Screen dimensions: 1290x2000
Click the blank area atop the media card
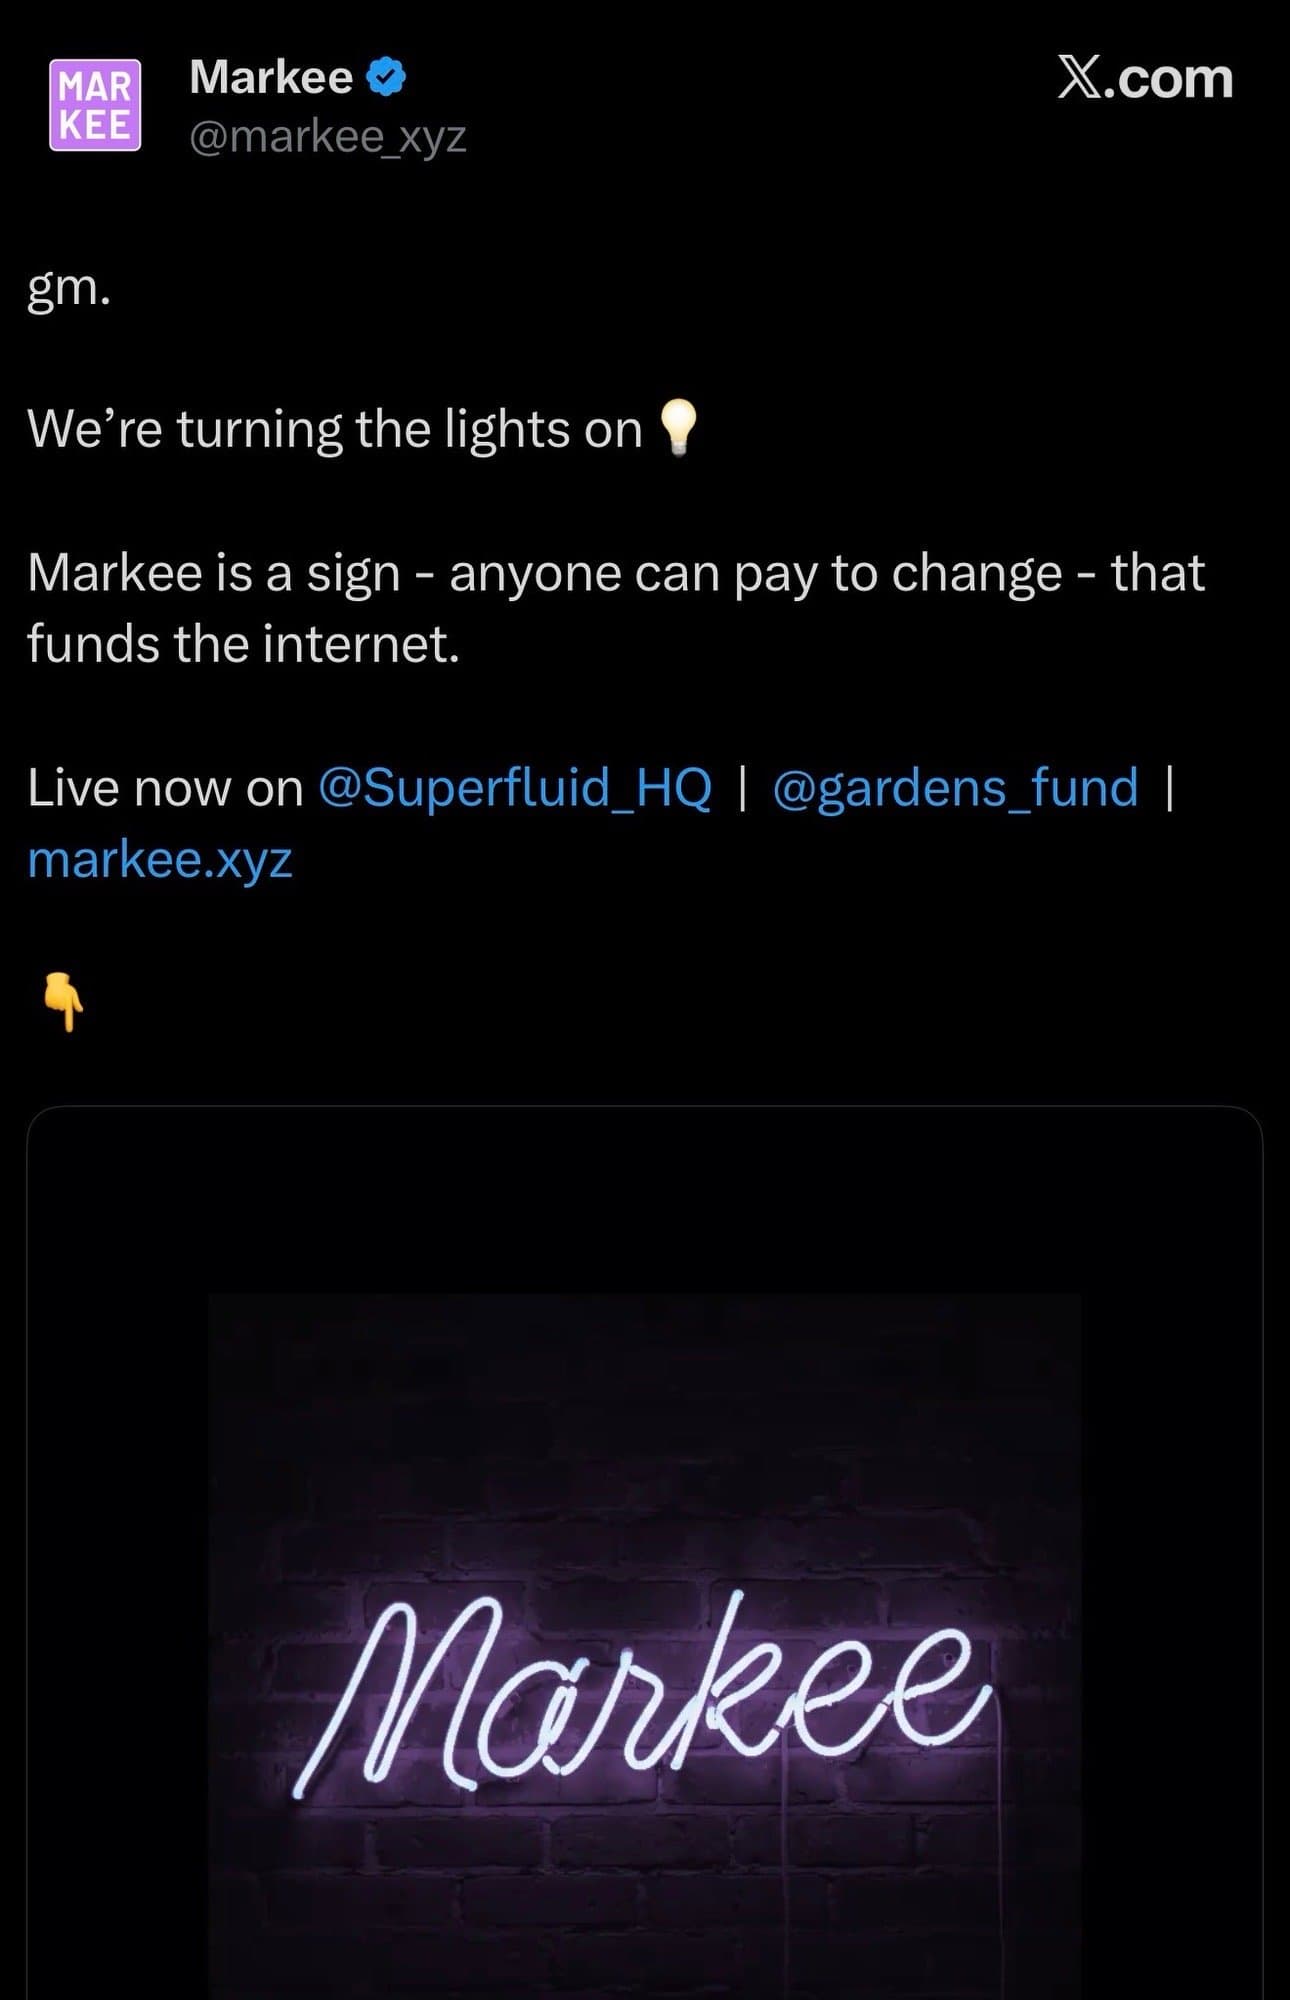click(644, 1200)
